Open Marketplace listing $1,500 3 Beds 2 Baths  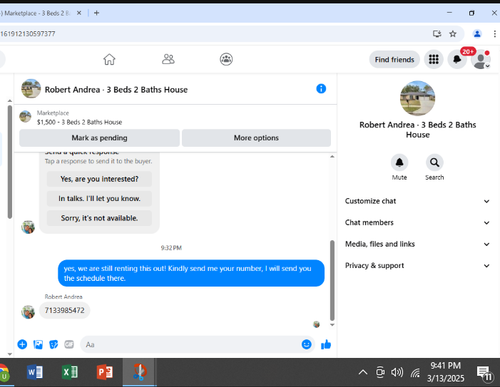(x=79, y=118)
